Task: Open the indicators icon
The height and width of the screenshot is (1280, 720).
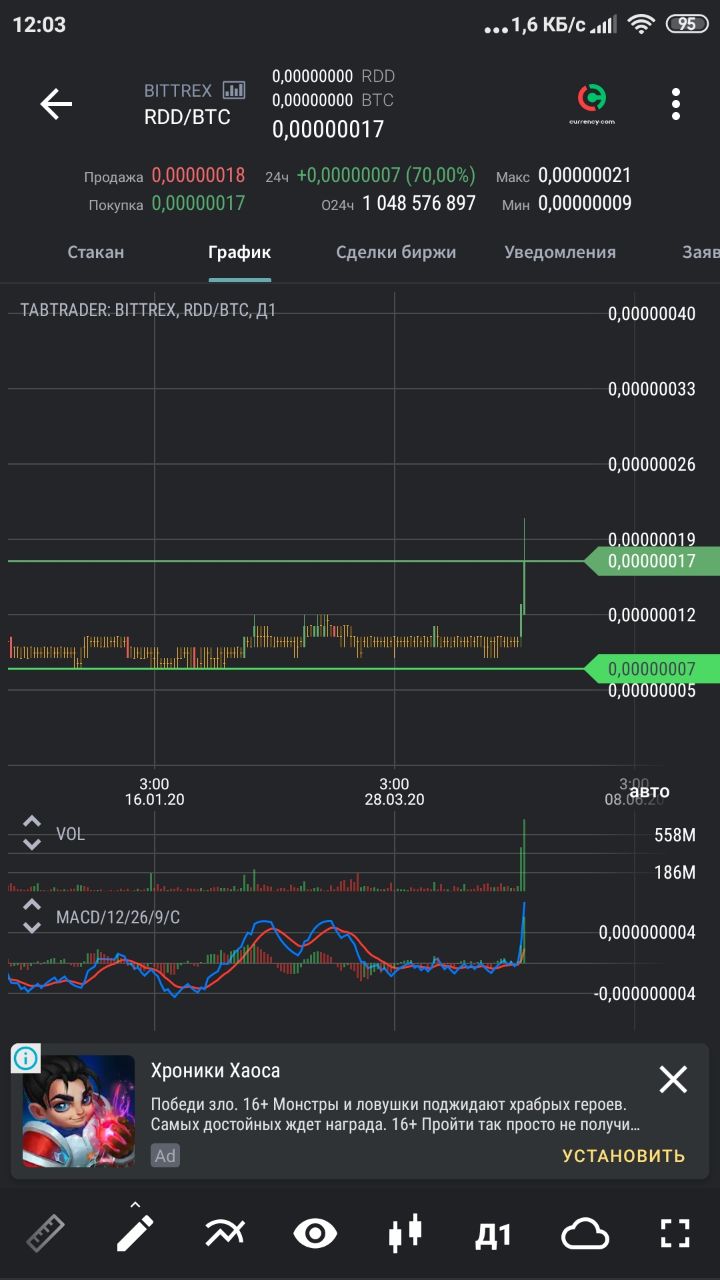Action: tap(225, 1233)
